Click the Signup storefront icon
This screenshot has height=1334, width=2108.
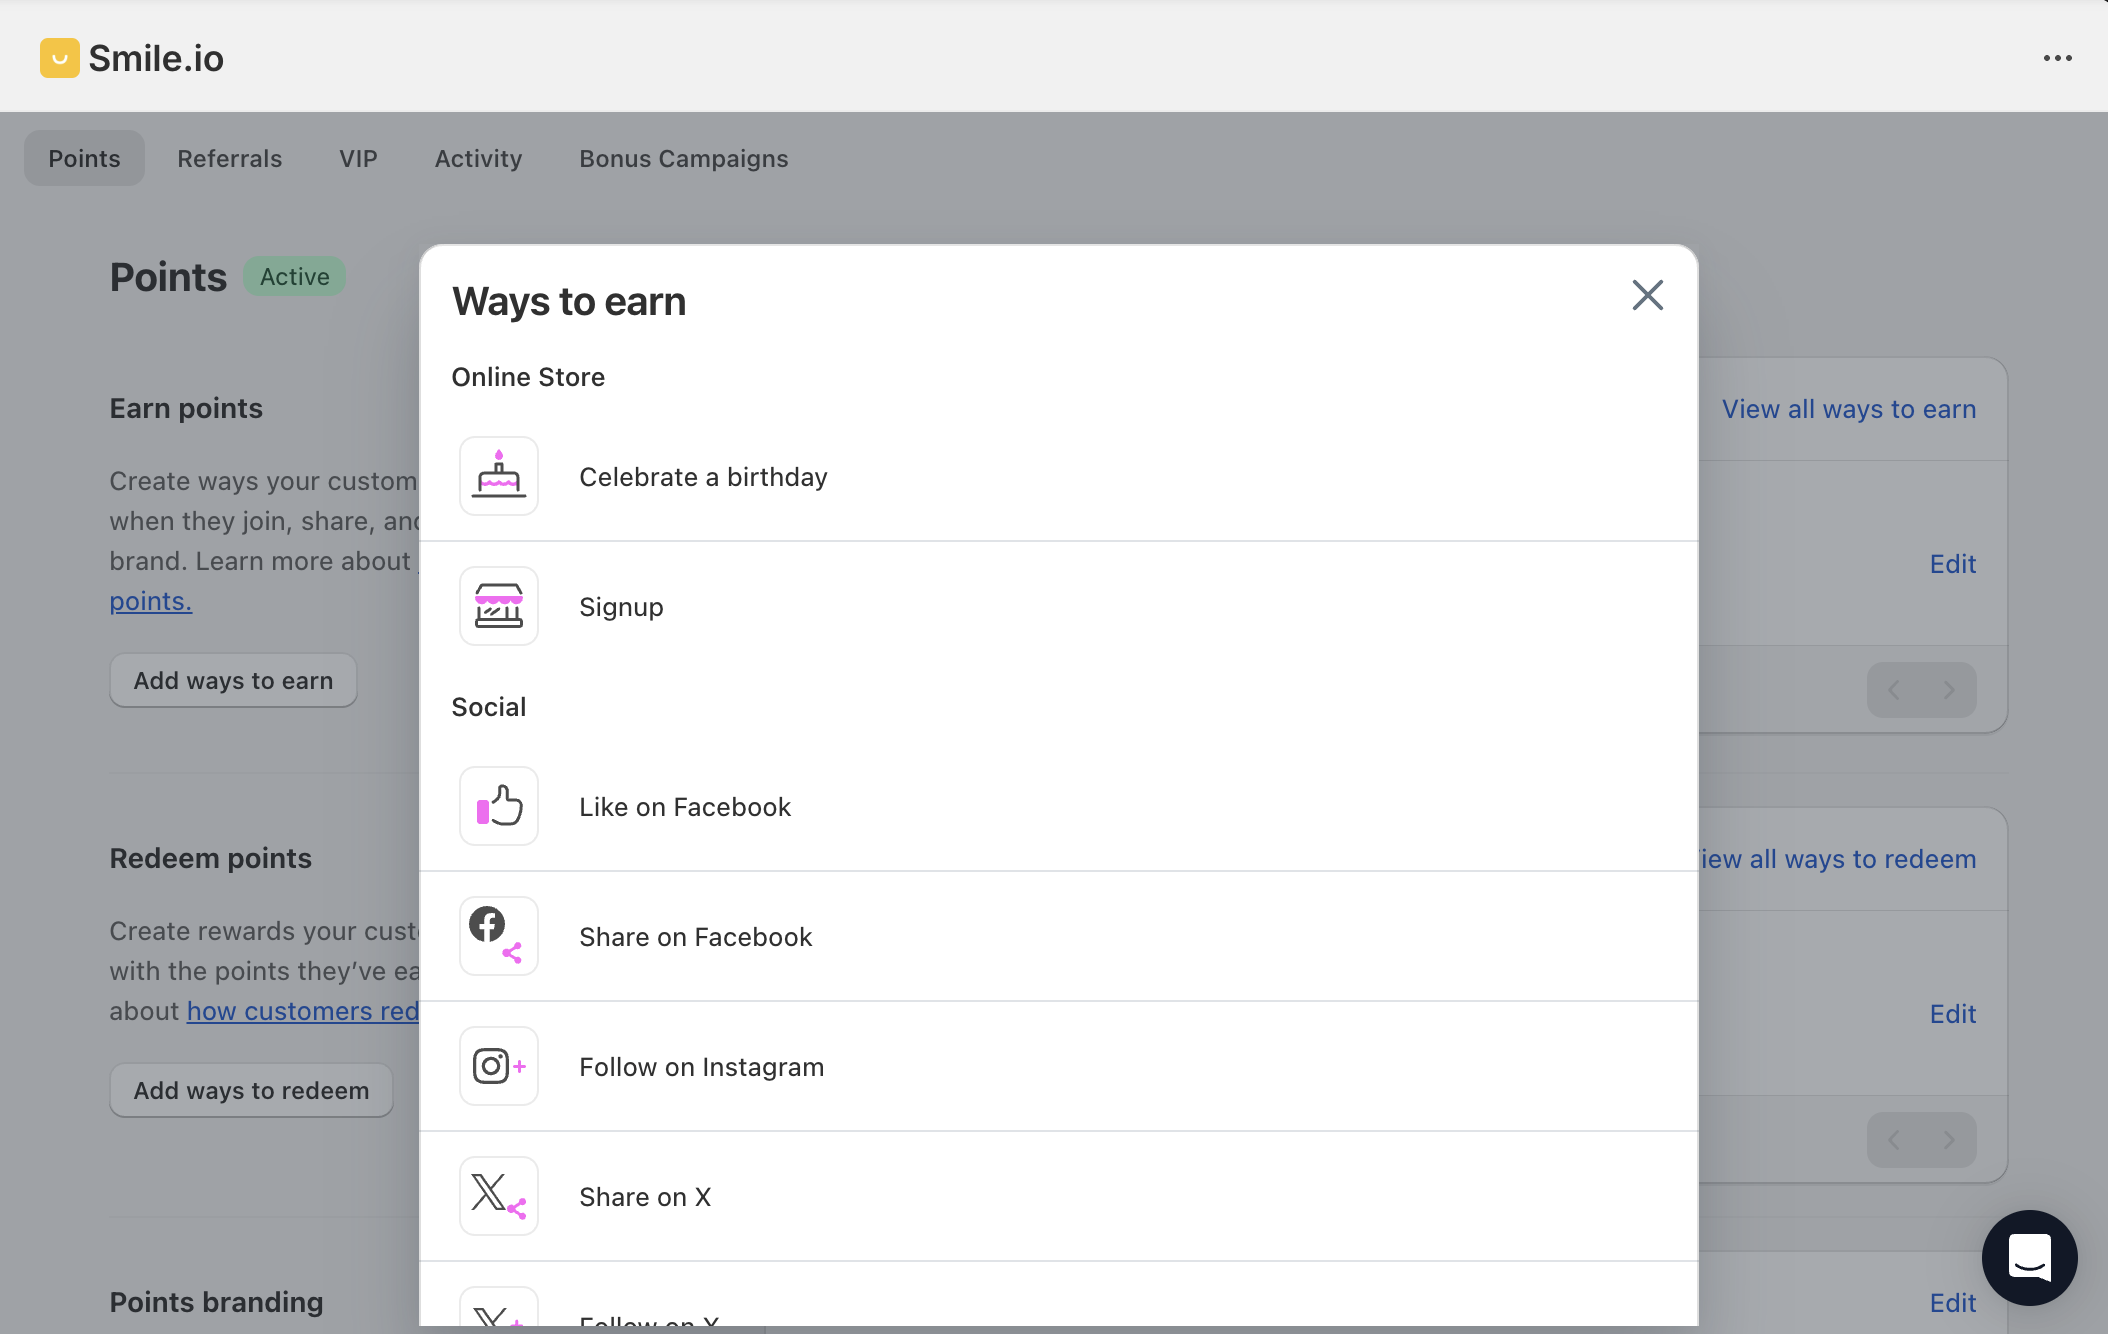[498, 606]
